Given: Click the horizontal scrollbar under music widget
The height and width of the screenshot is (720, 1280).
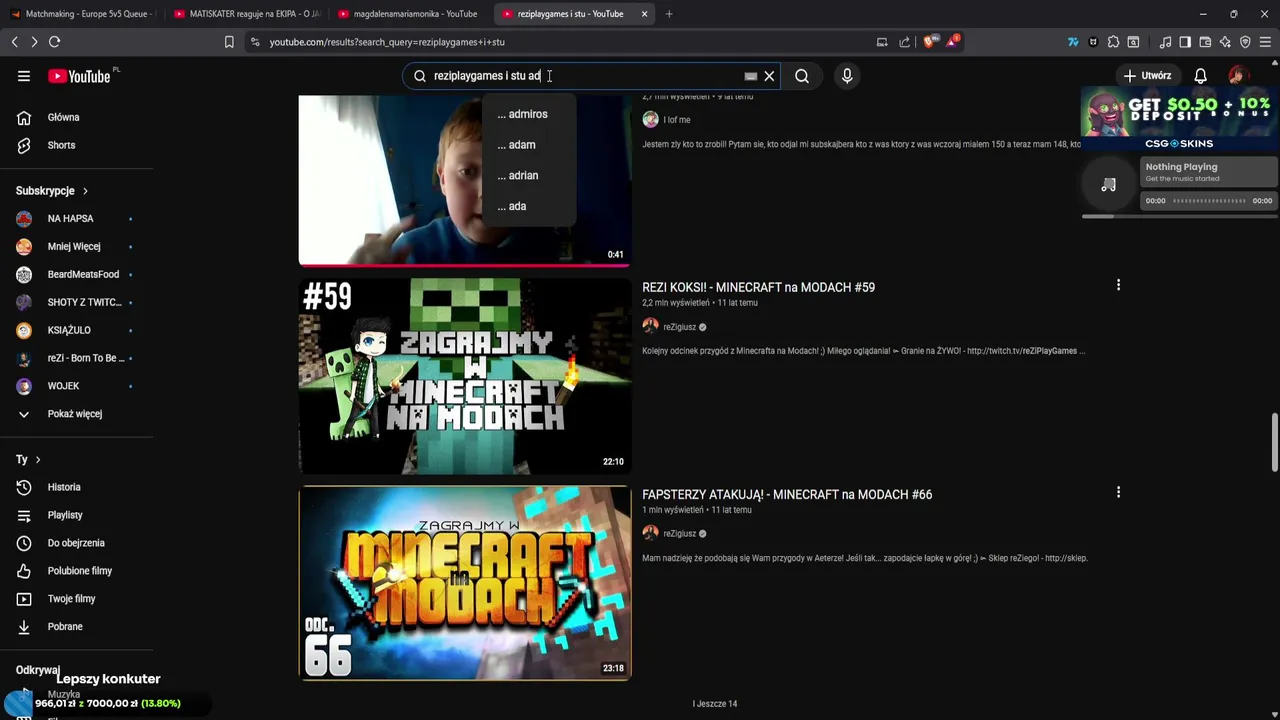Looking at the screenshot, I should pyautogui.click(x=1098, y=216).
